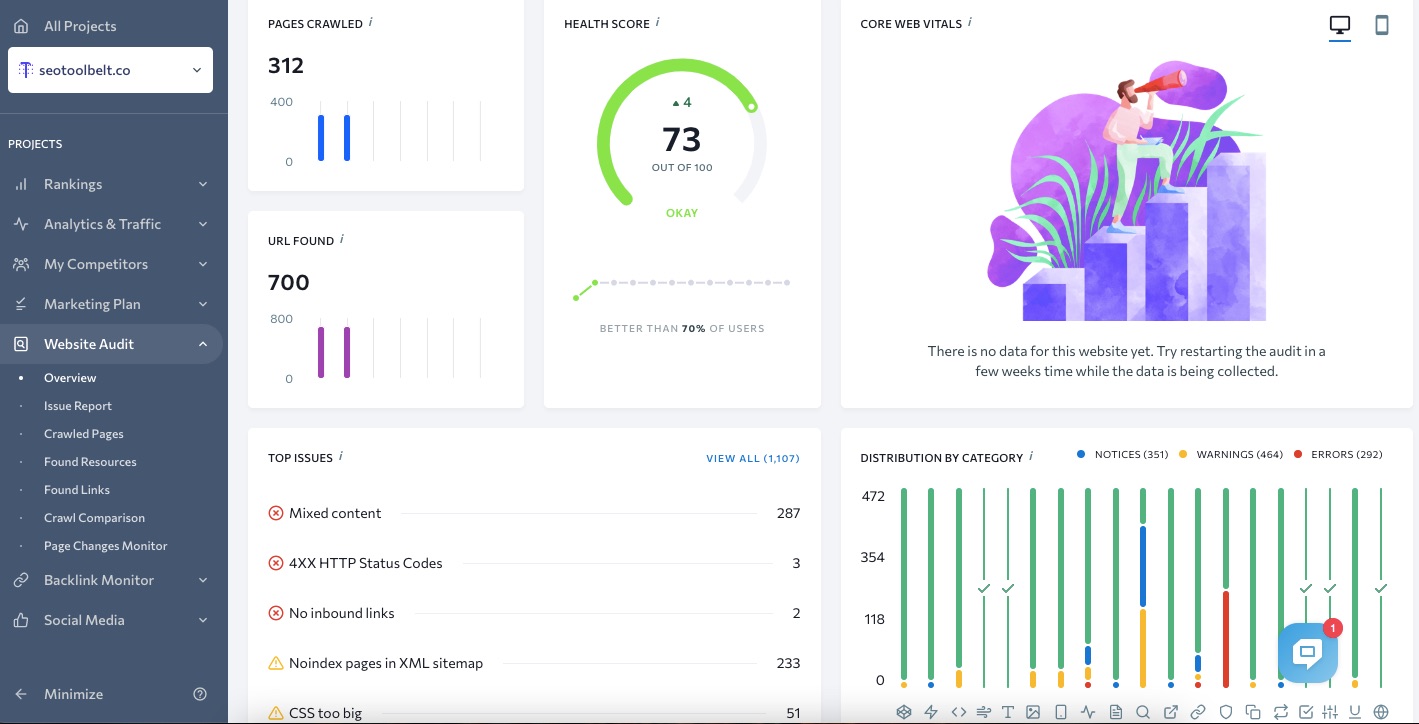
Task: Click the text 'T' category icon
Action: click(1008, 712)
